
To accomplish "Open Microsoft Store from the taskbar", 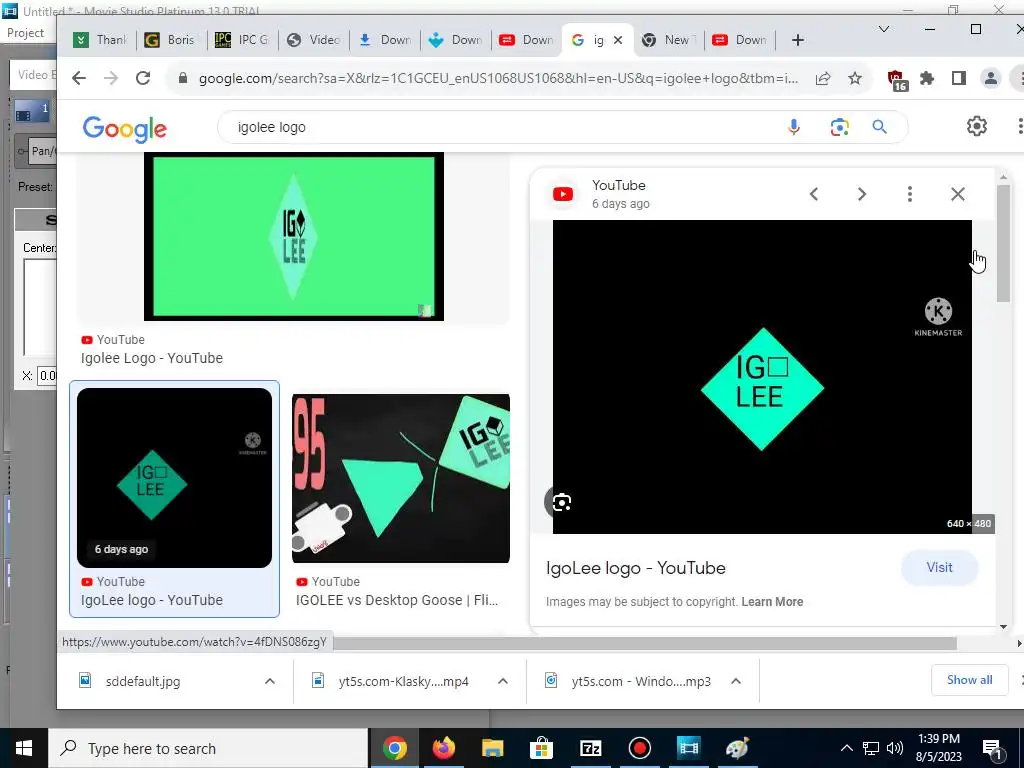I will (541, 748).
